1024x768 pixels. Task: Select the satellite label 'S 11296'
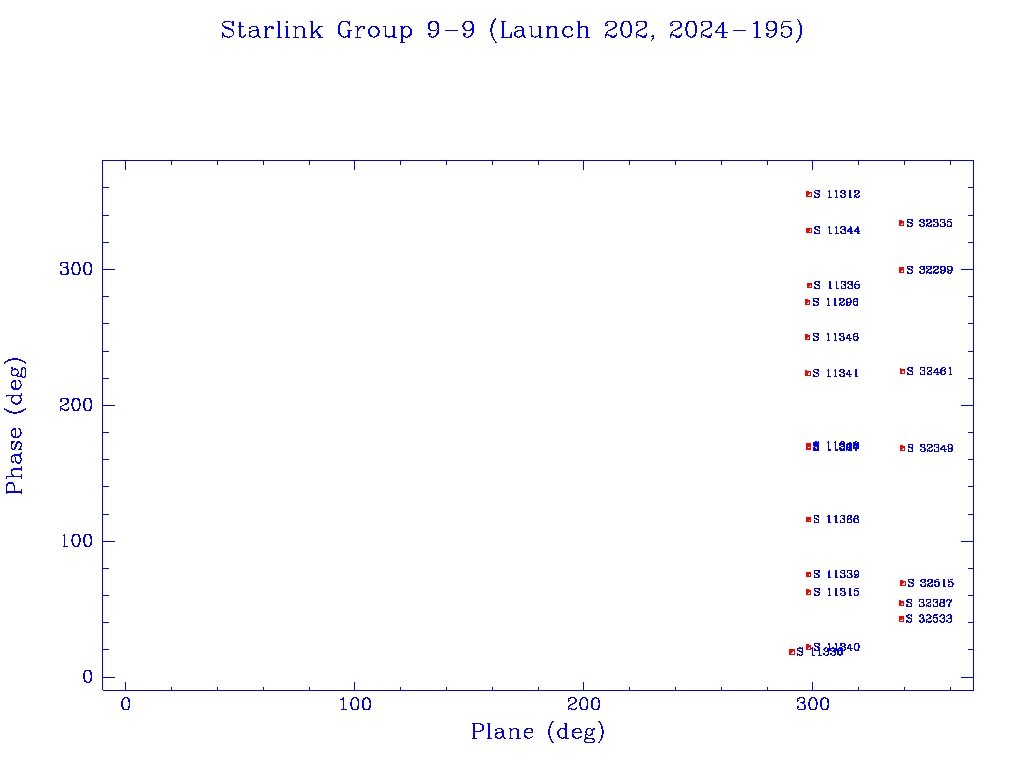(x=835, y=302)
